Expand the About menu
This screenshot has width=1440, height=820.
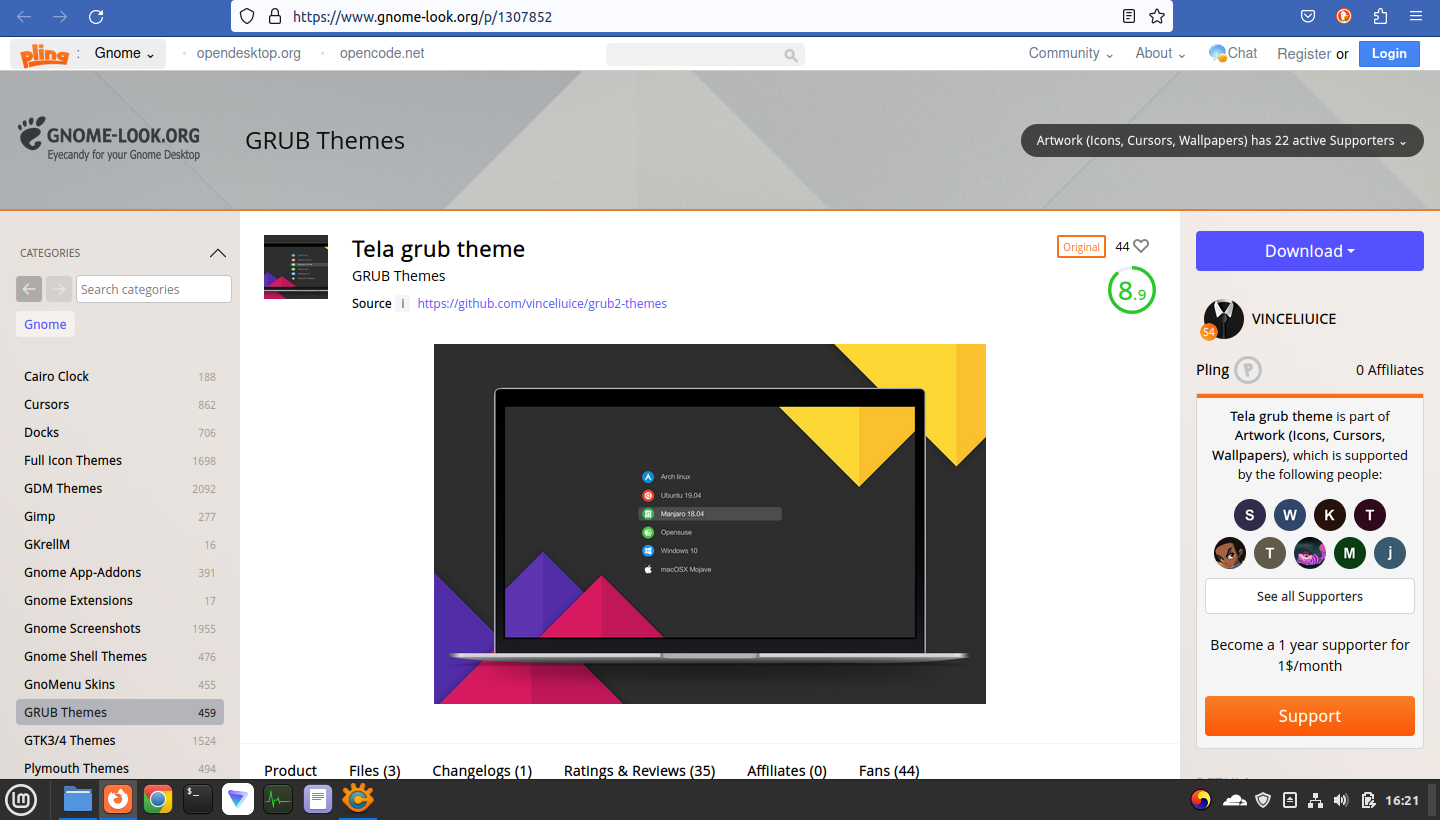point(1161,53)
